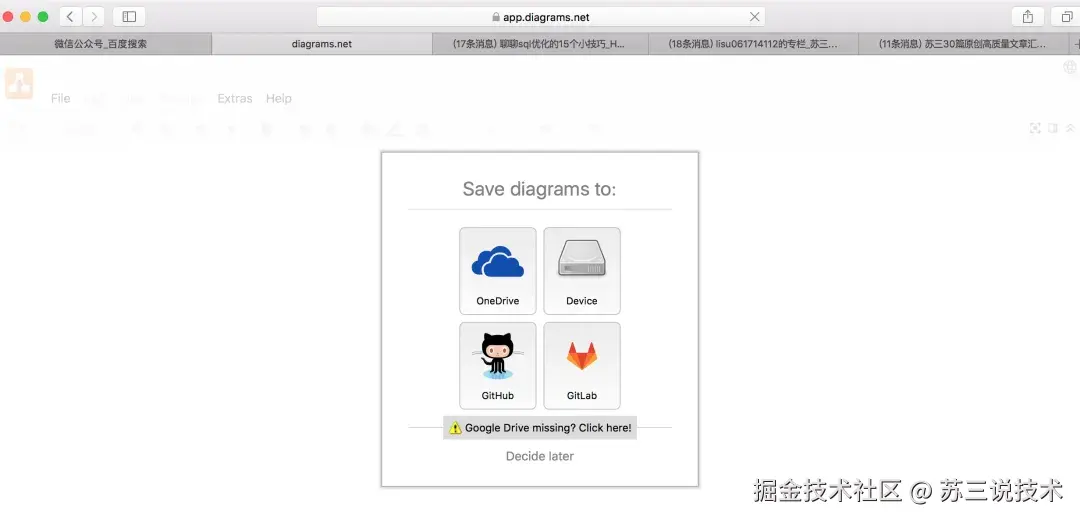The height and width of the screenshot is (521, 1080).
Task: Click the app.diagrams.net address bar
Action: coord(540,17)
